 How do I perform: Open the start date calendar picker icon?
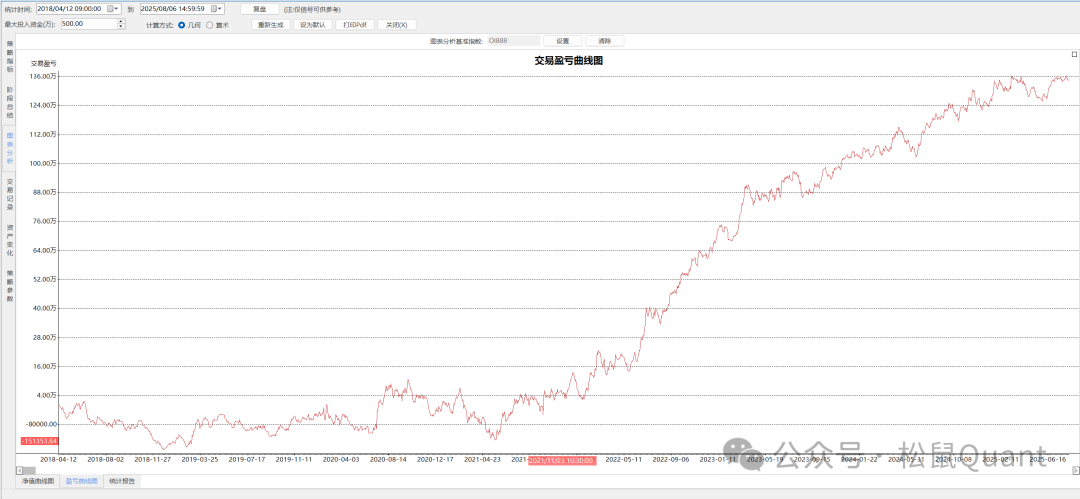point(110,8)
